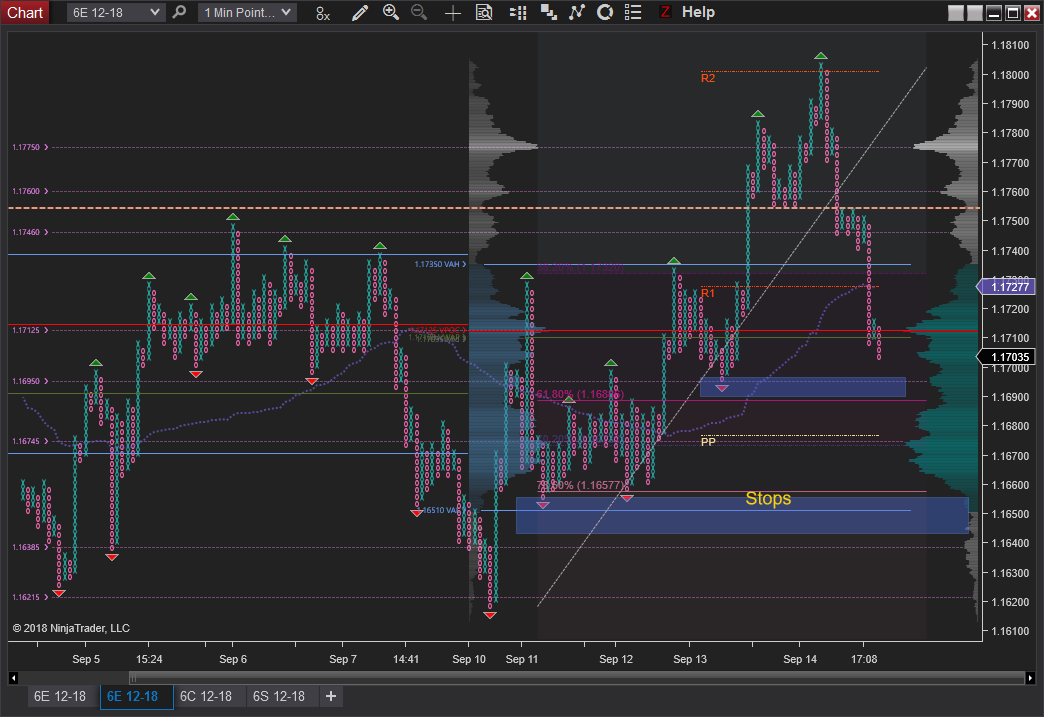This screenshot has width=1044, height=717.
Task: Open the Indicators icon
Action: (x=548, y=12)
